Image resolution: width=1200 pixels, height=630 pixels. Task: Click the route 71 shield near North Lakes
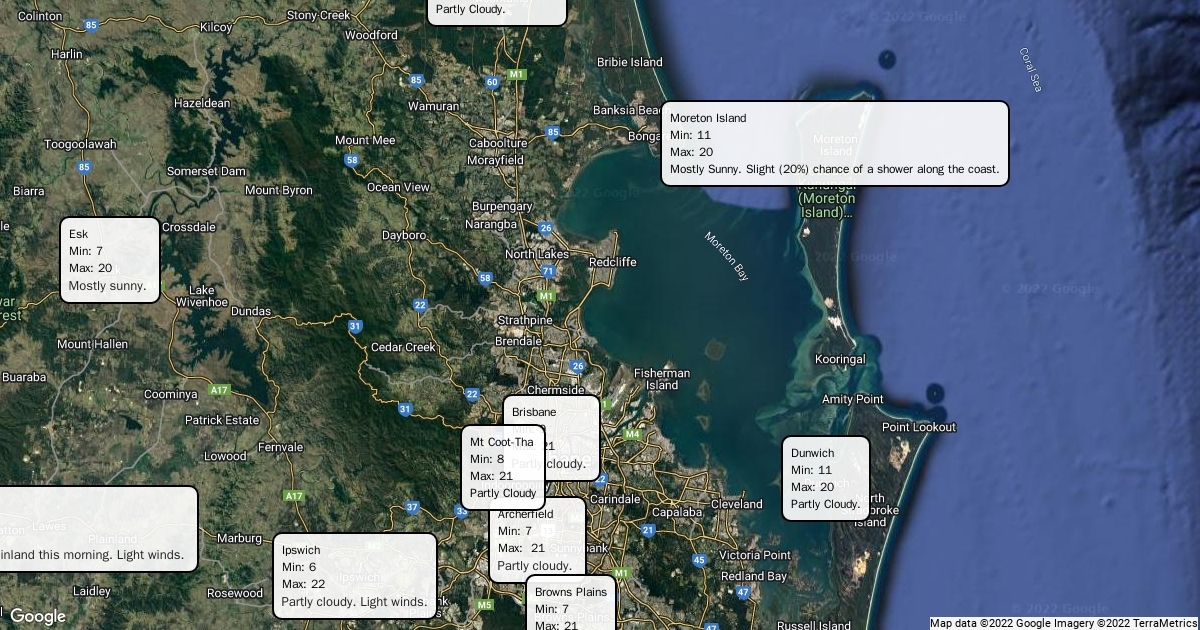coord(547,271)
